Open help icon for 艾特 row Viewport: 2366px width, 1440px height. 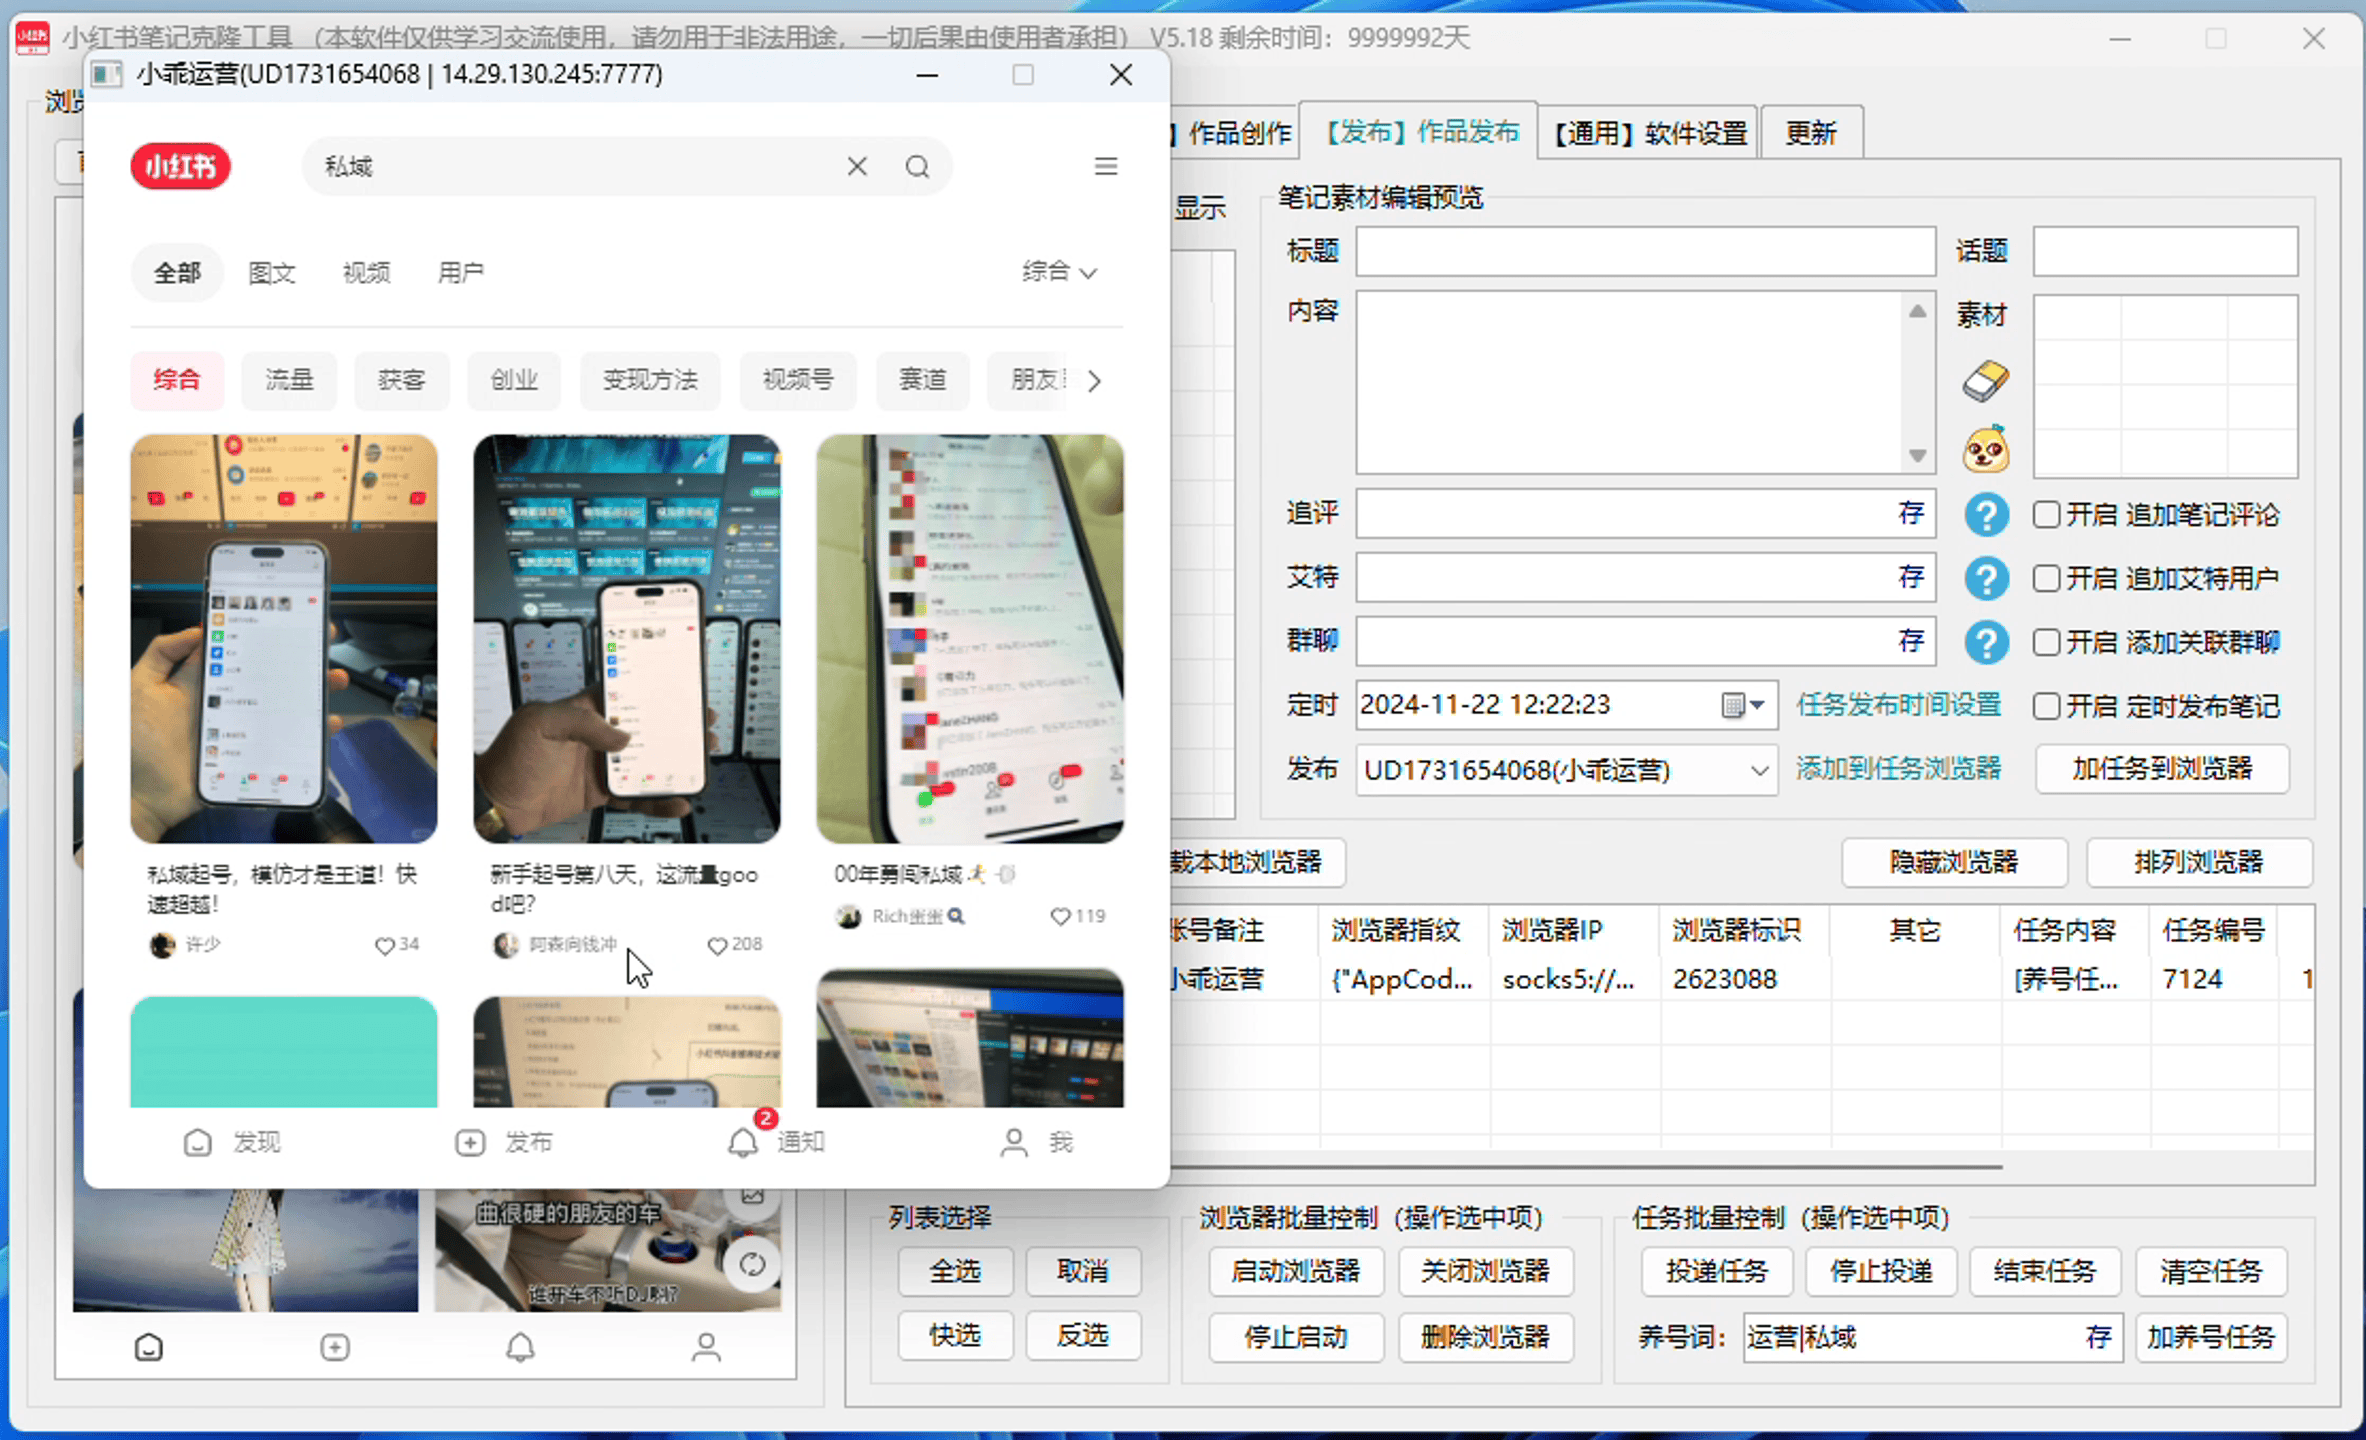point(1986,579)
